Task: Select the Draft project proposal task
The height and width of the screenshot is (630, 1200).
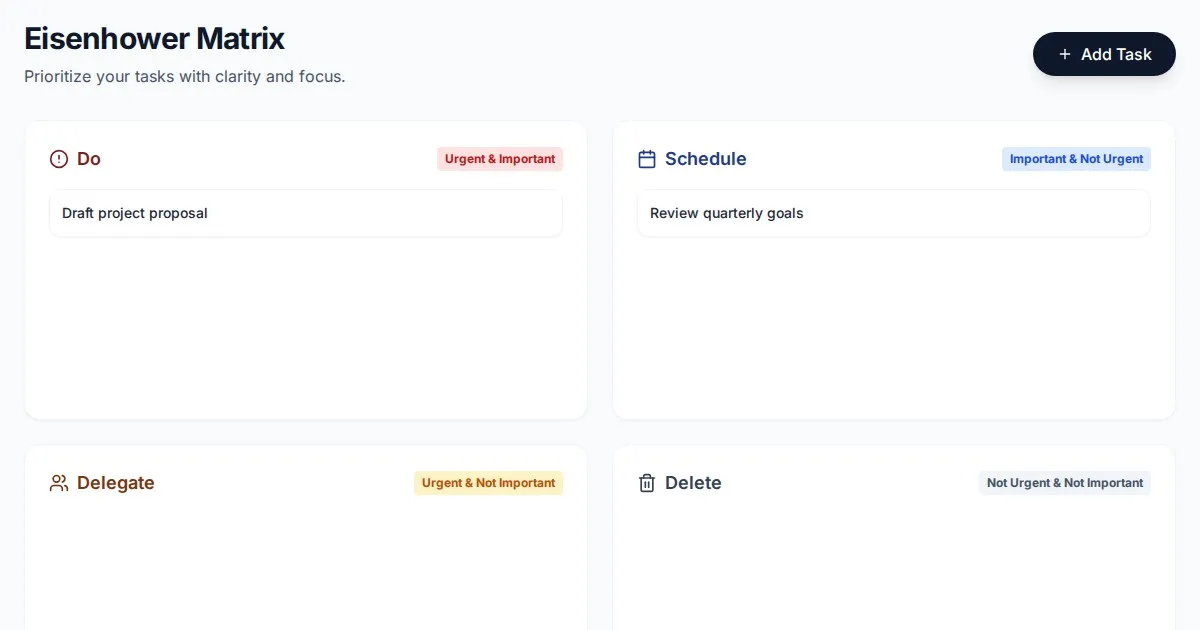Action: tap(306, 213)
